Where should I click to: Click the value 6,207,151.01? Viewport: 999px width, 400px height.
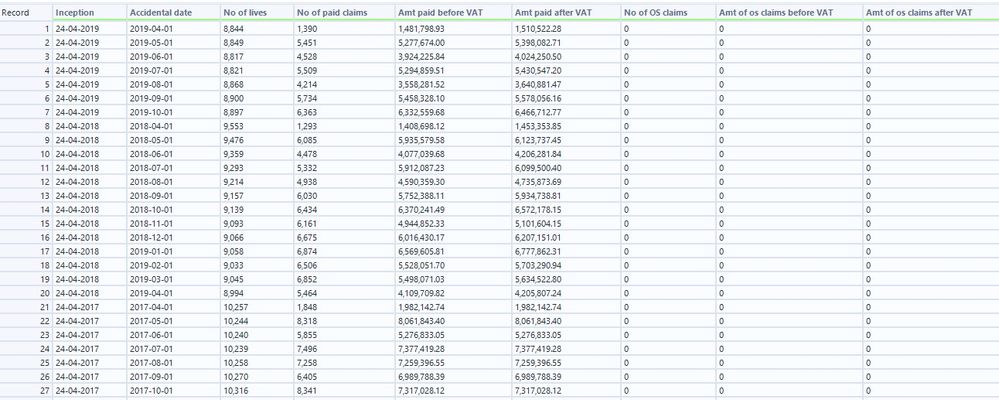pyautogui.click(x=538, y=238)
